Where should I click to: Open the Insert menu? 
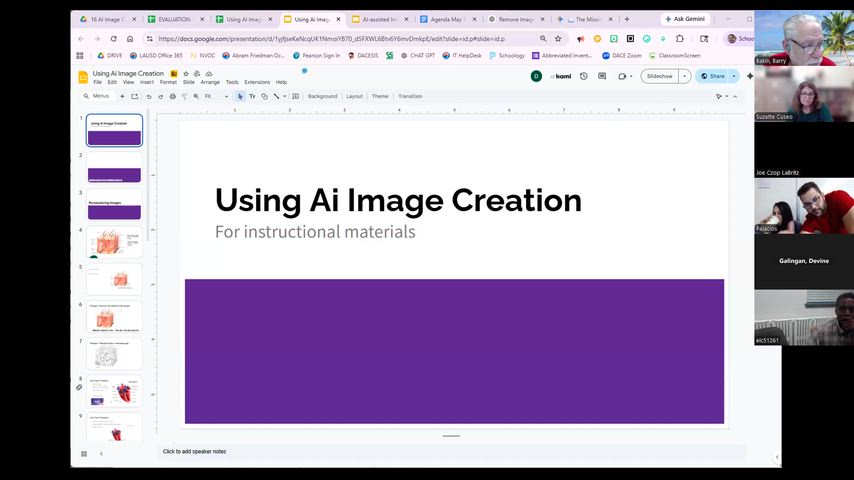click(x=147, y=82)
